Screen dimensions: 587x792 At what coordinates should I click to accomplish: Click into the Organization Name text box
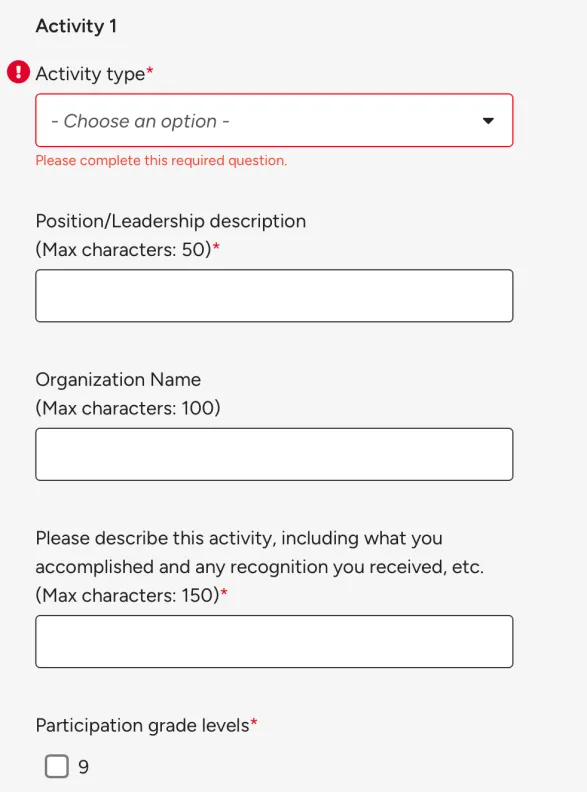(274, 454)
